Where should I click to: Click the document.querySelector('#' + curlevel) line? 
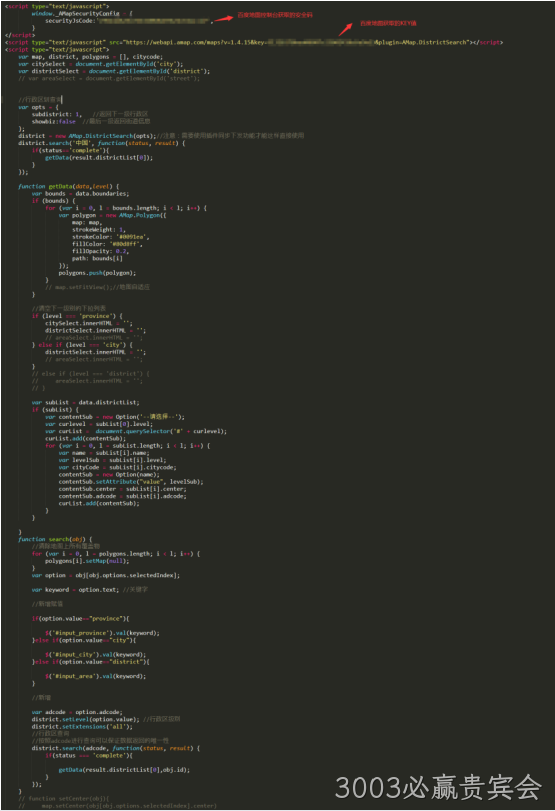click(x=136, y=431)
